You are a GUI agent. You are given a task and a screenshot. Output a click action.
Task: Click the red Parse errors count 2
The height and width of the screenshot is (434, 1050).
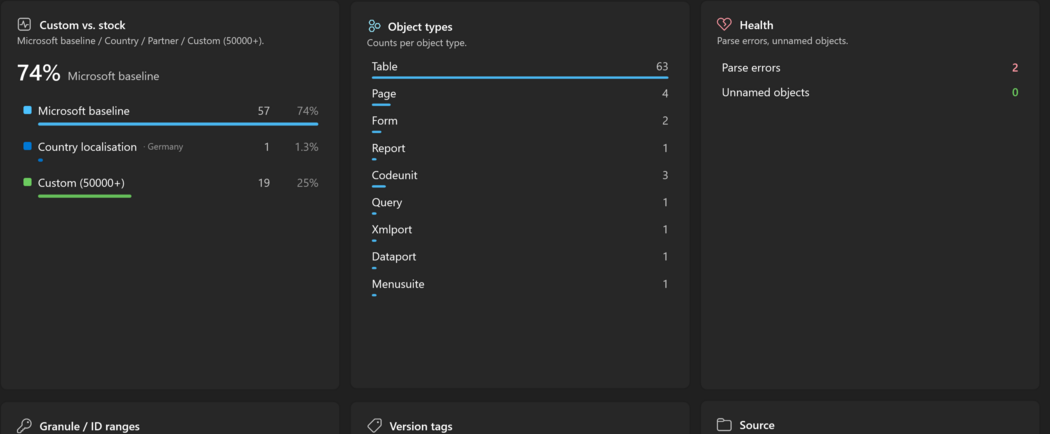(1015, 68)
